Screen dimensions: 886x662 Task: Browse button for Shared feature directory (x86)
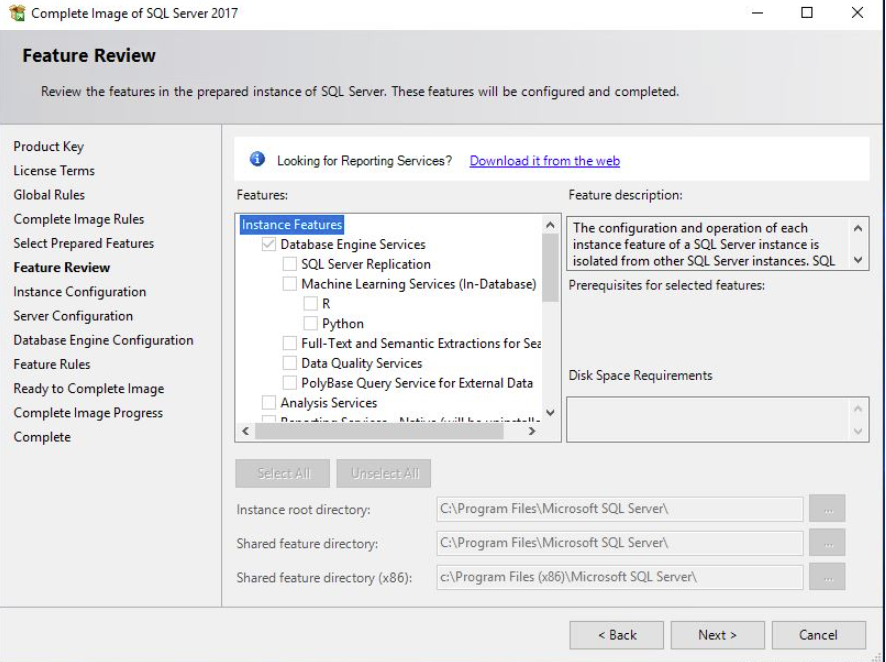(x=827, y=577)
